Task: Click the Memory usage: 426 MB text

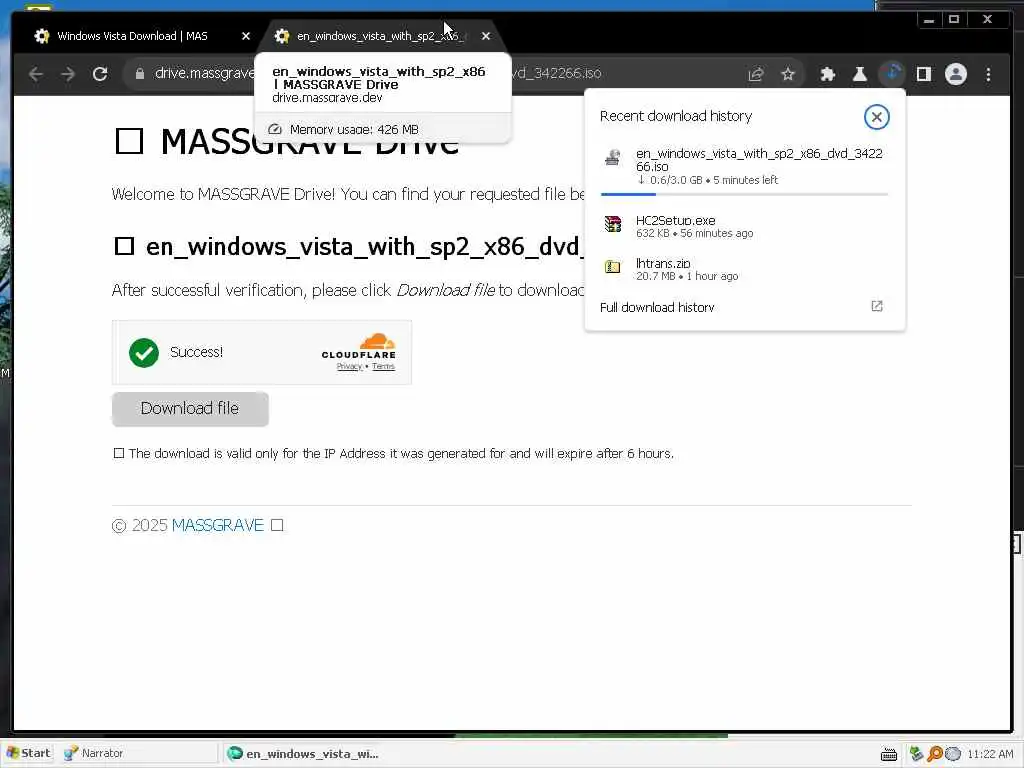Action: coord(354,129)
